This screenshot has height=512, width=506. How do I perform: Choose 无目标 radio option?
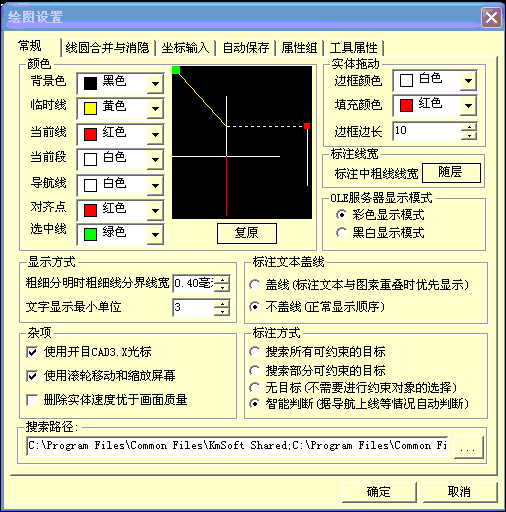click(255, 387)
